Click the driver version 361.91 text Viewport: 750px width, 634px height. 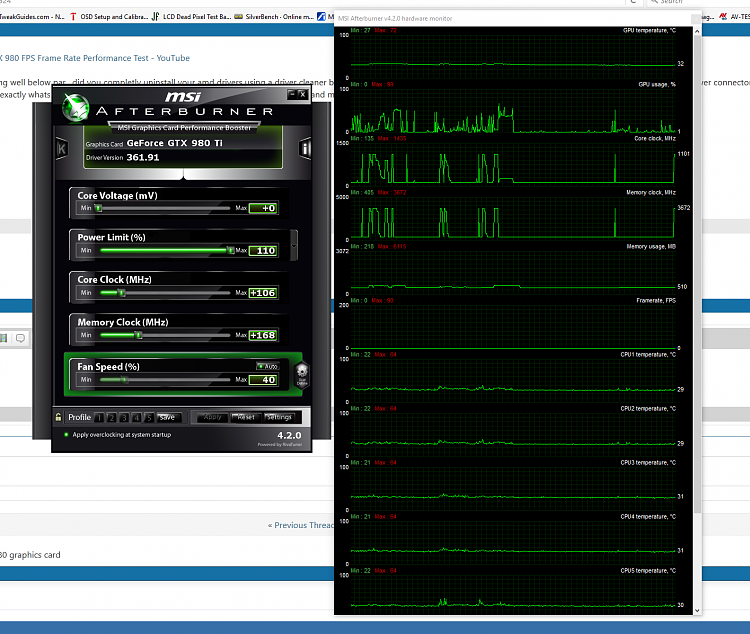tap(143, 157)
